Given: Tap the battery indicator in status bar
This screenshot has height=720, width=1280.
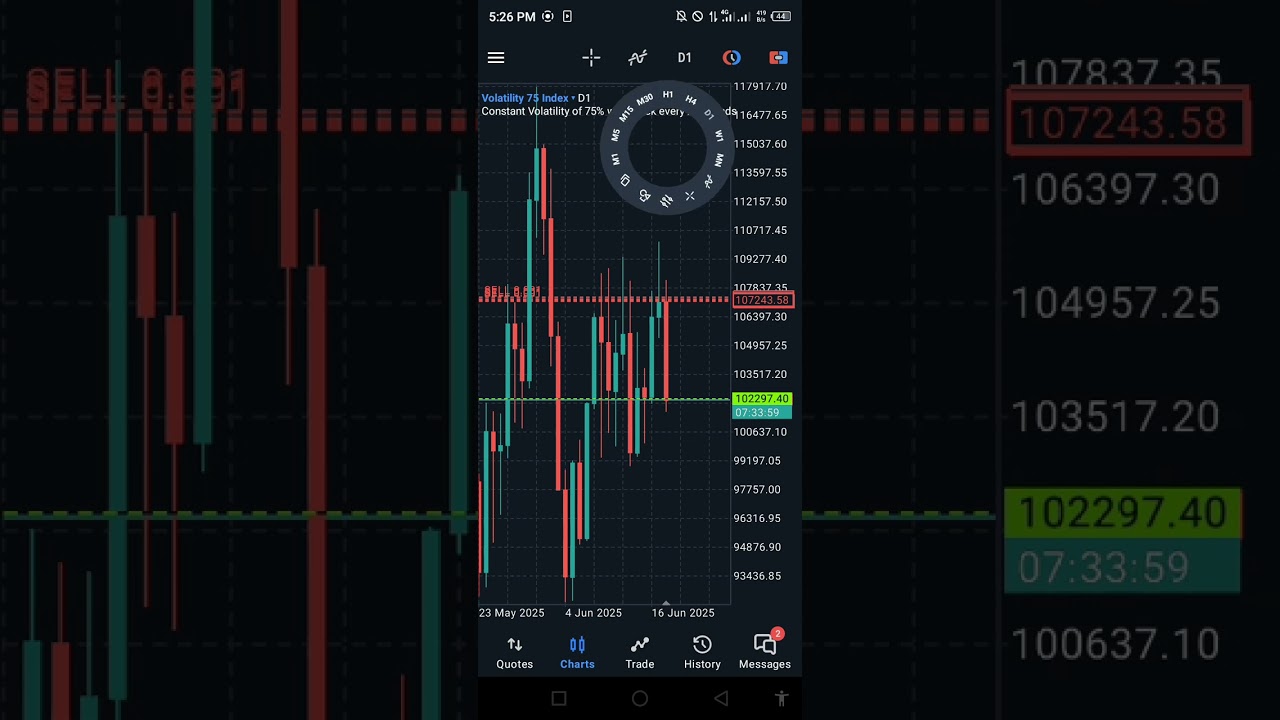Looking at the screenshot, I should tap(781, 16).
